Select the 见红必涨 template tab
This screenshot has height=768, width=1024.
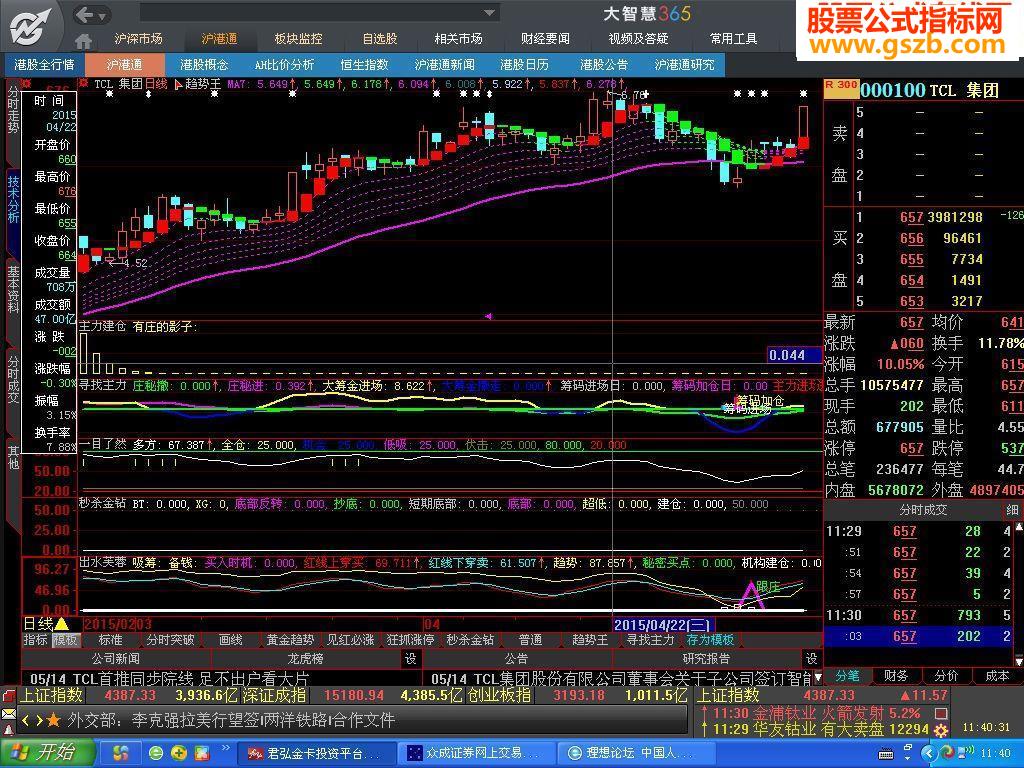coord(351,640)
